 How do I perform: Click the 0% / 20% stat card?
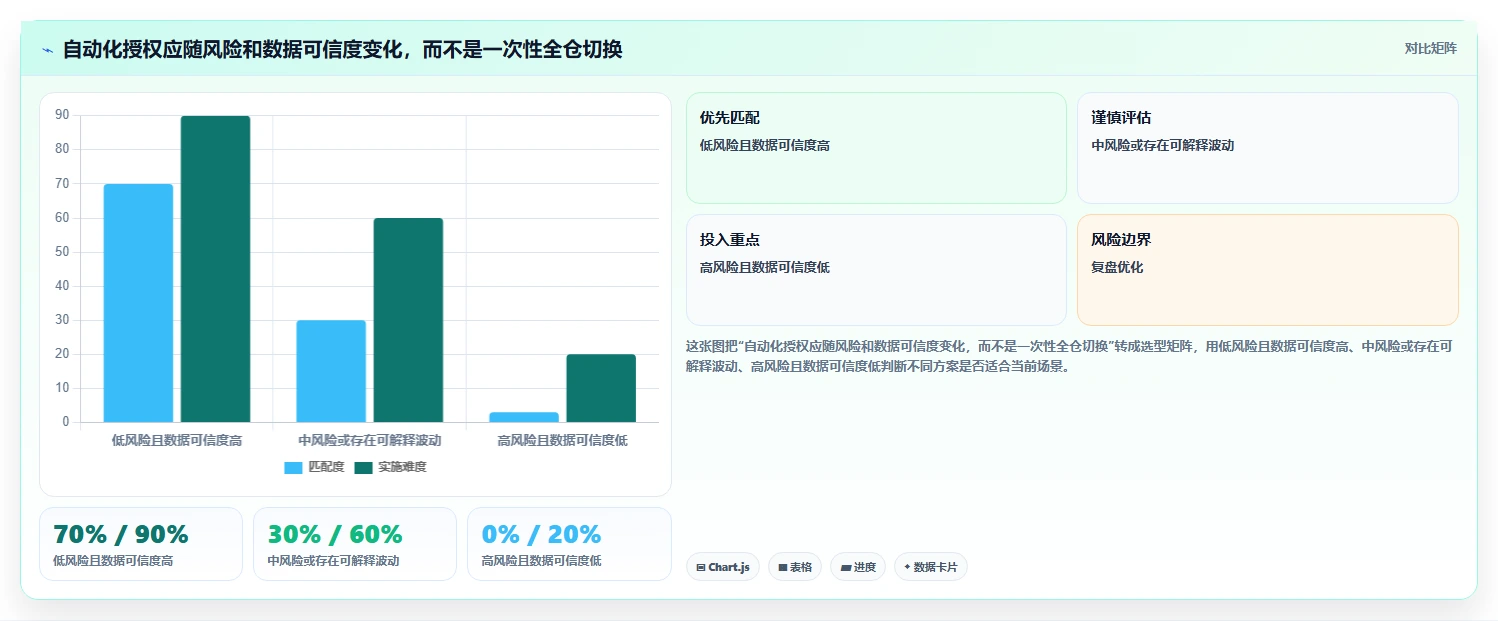(569, 544)
